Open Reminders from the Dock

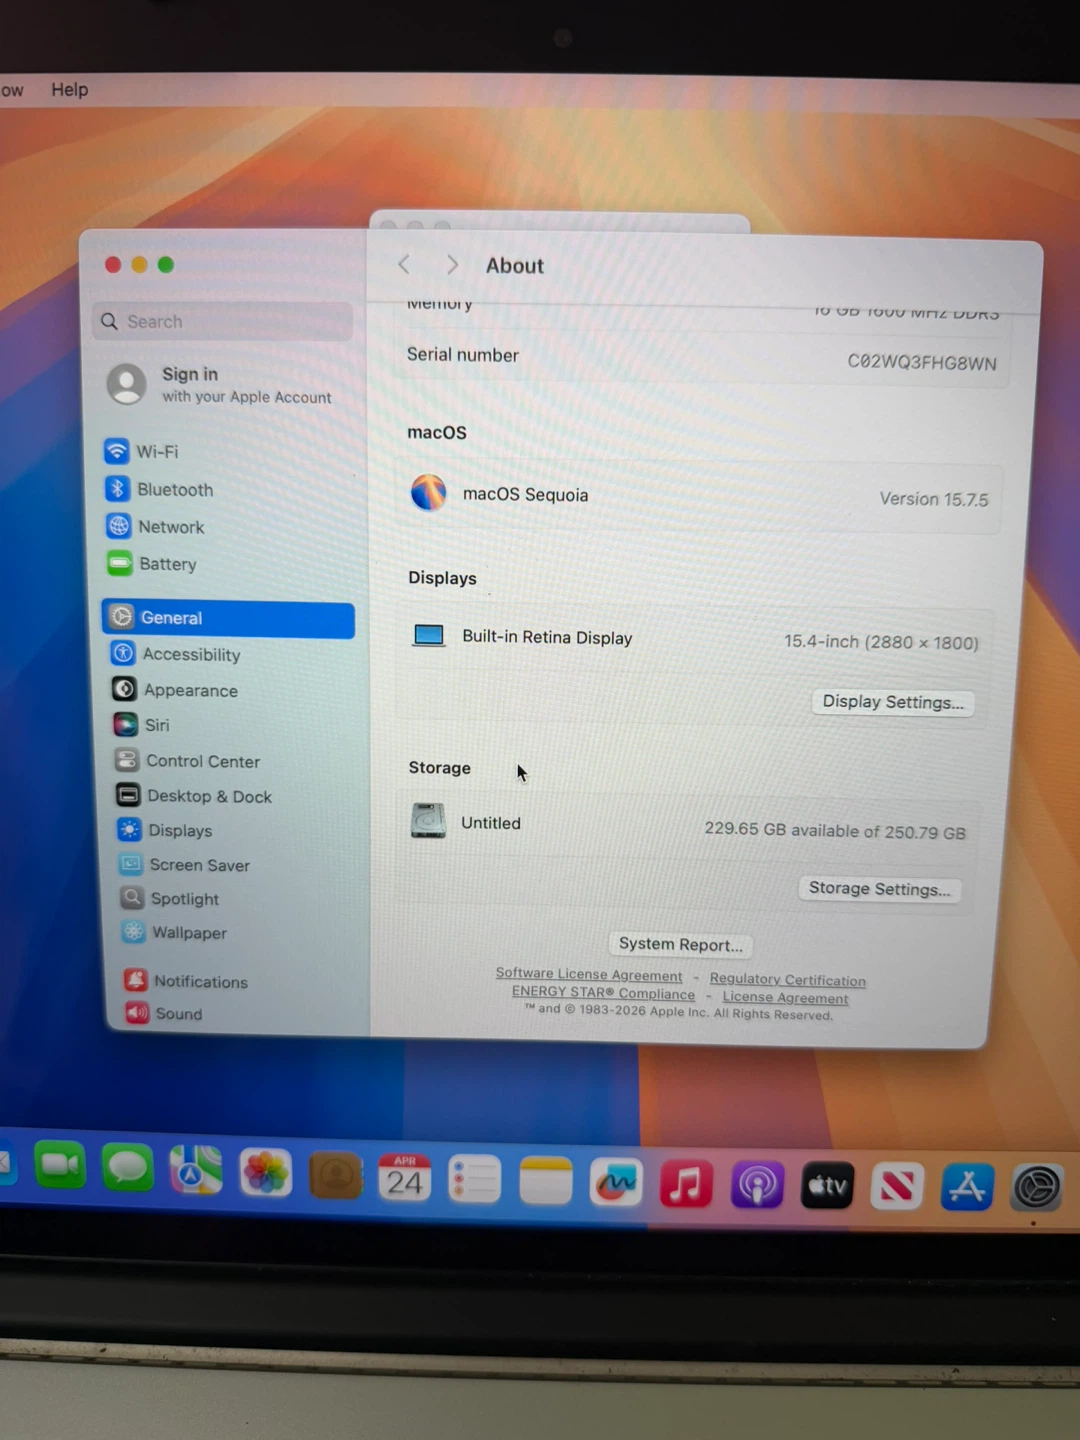[x=474, y=1180]
